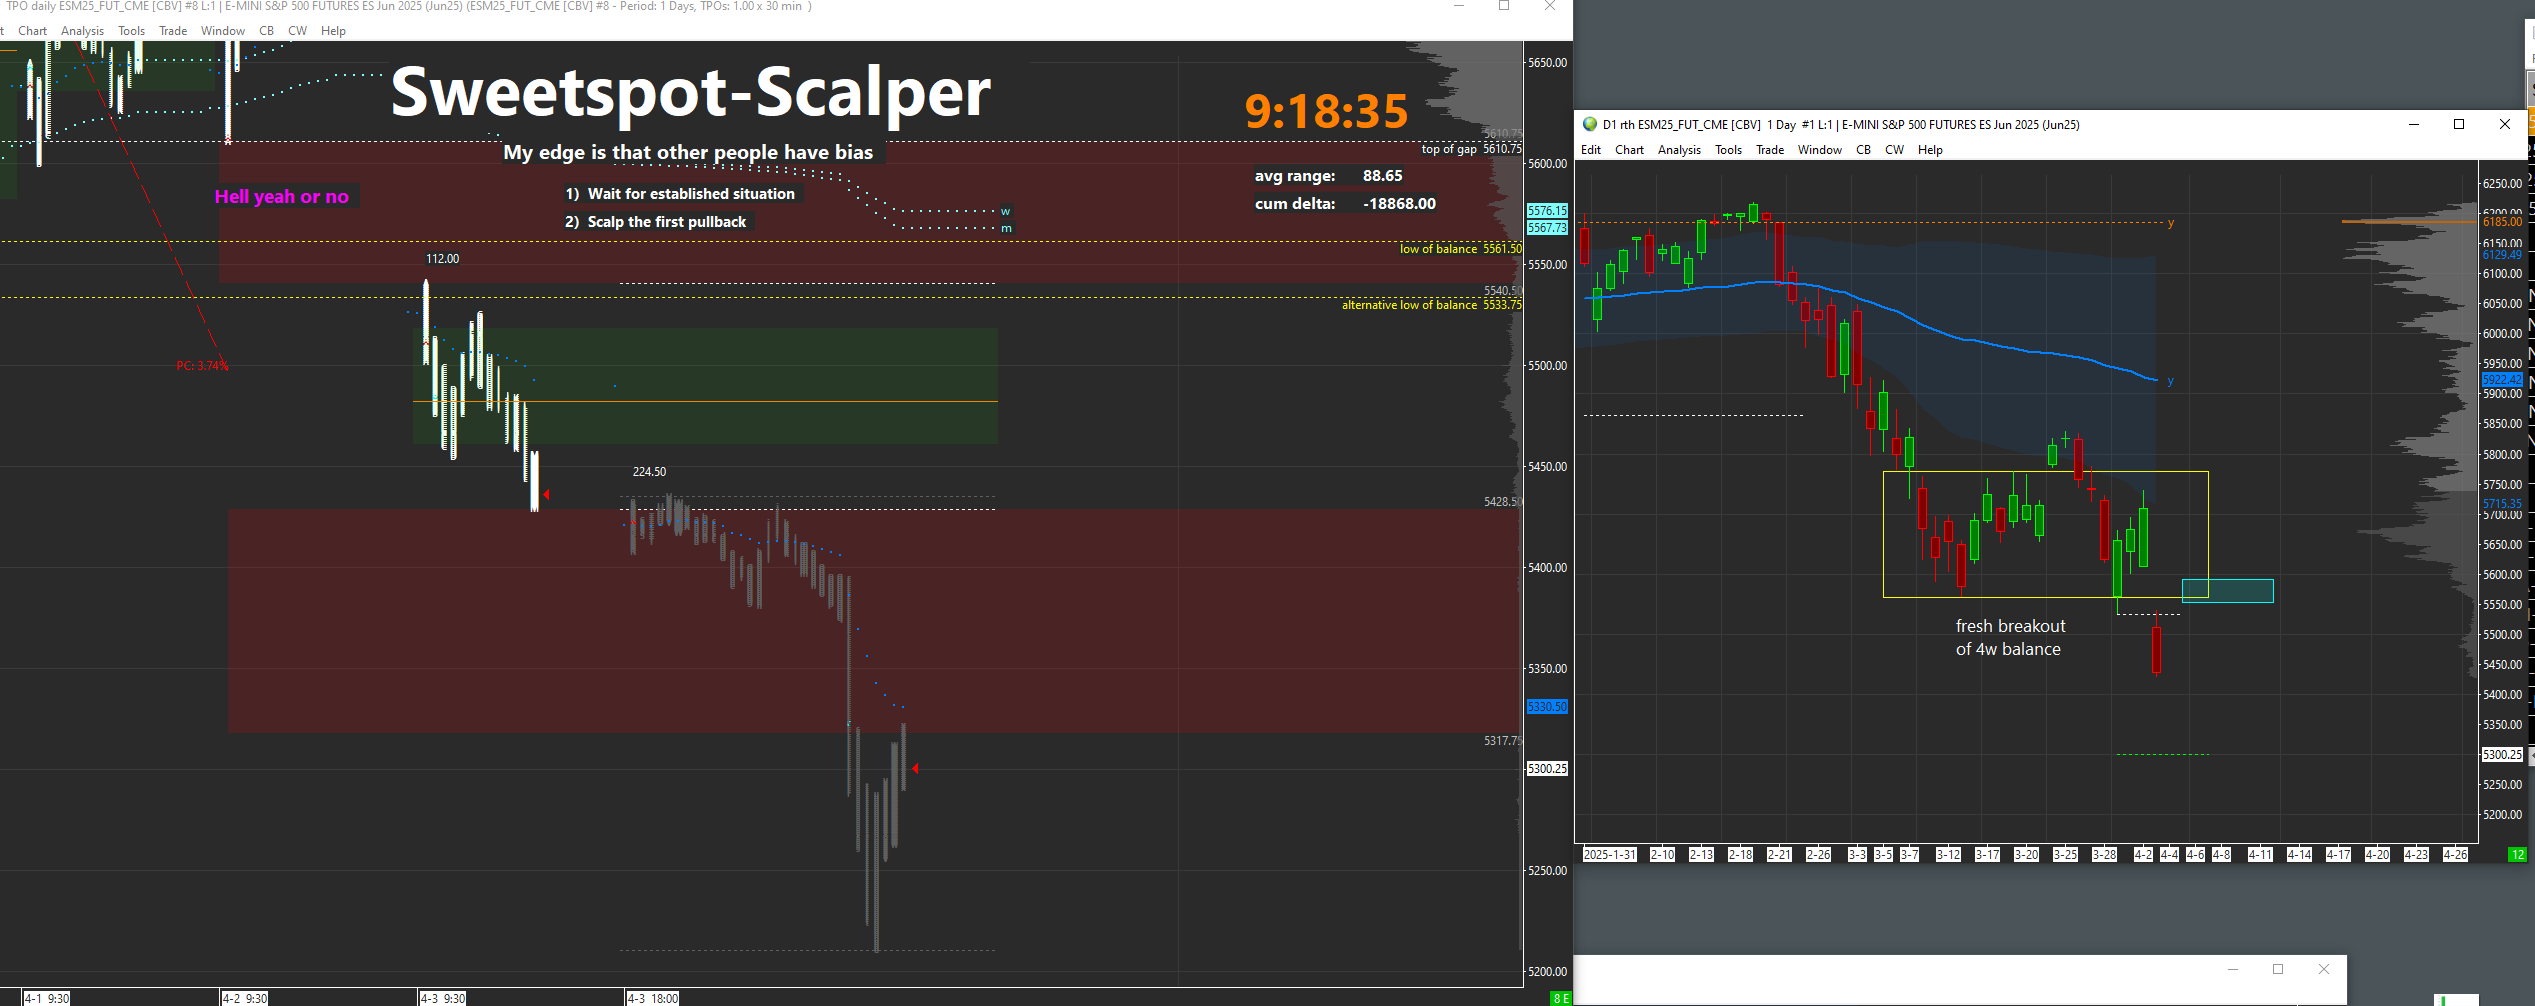Viewport: 2535px width, 1006px height.
Task: Click the 'fresh breakout of 4w balance' annotation
Action: [x=2010, y=638]
